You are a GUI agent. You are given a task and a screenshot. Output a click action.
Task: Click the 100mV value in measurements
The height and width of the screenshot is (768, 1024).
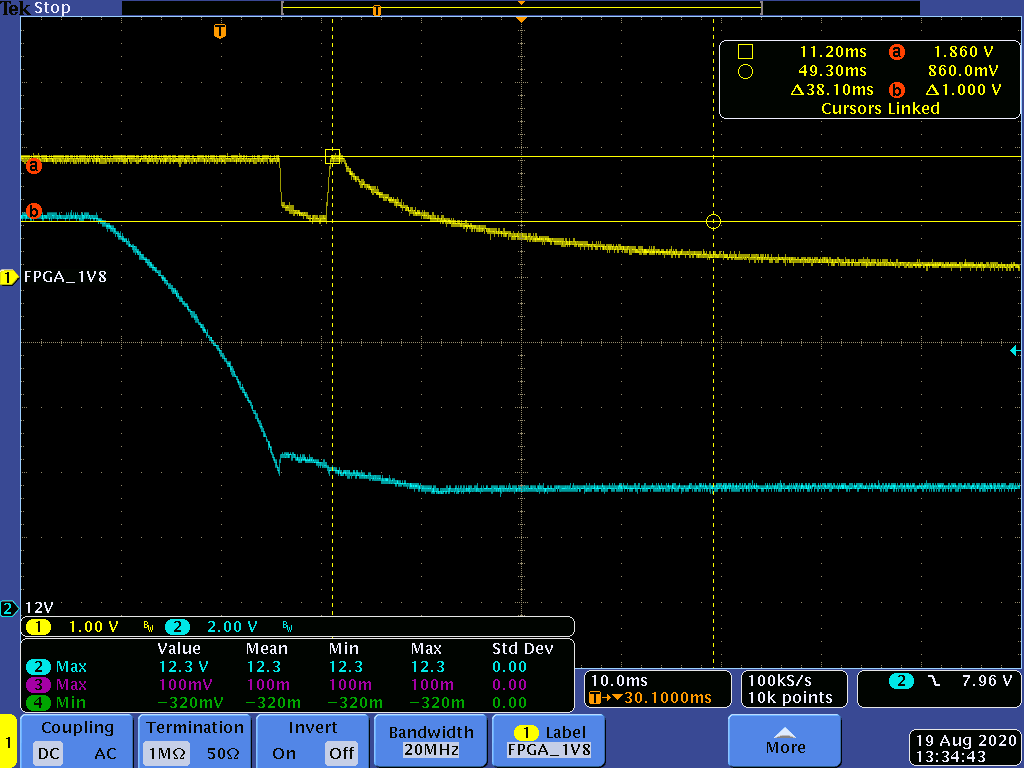coord(185,684)
